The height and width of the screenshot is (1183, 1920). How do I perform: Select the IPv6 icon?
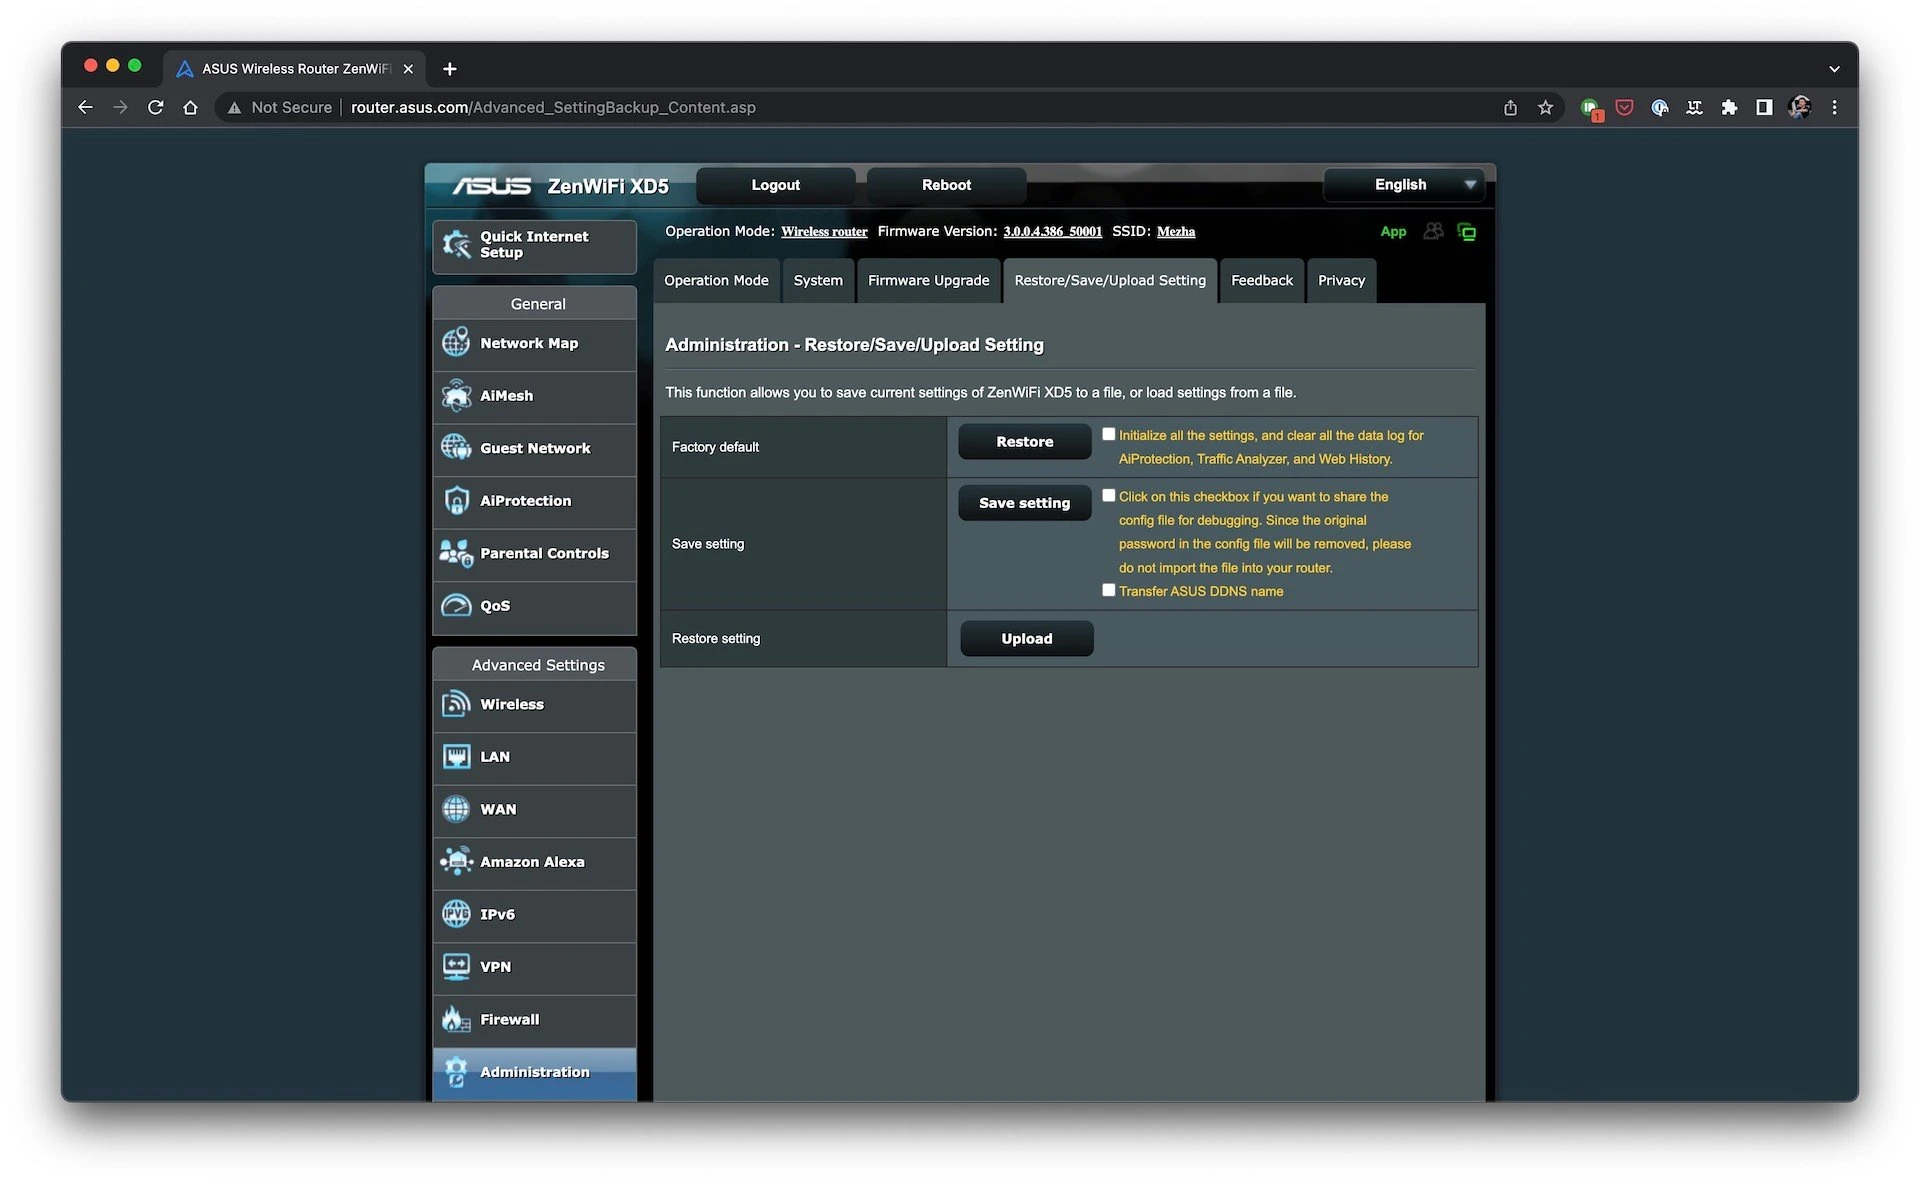456,914
